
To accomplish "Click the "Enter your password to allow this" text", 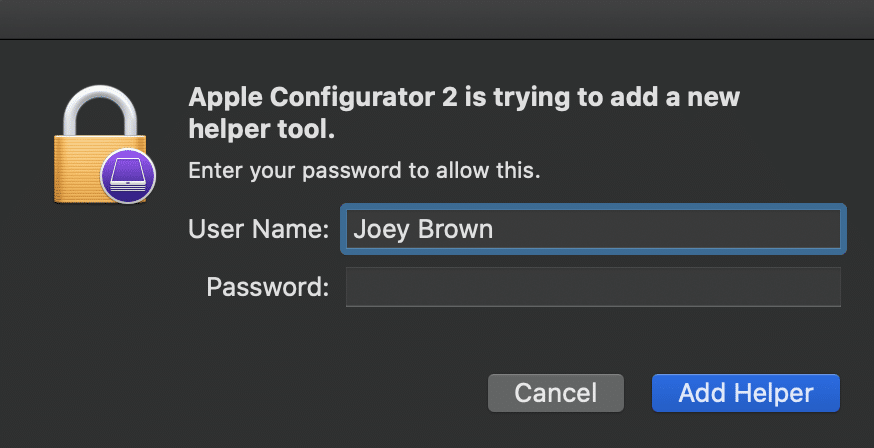I will [x=364, y=171].
